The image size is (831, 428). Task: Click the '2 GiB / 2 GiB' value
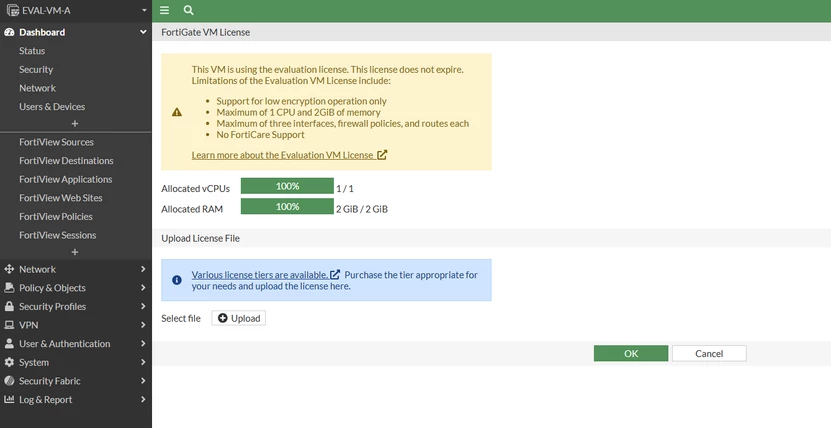click(x=362, y=209)
